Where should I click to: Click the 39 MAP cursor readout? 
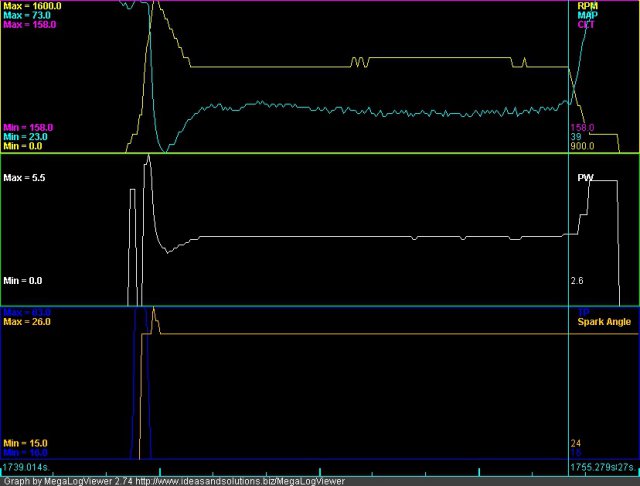[x=575, y=137]
